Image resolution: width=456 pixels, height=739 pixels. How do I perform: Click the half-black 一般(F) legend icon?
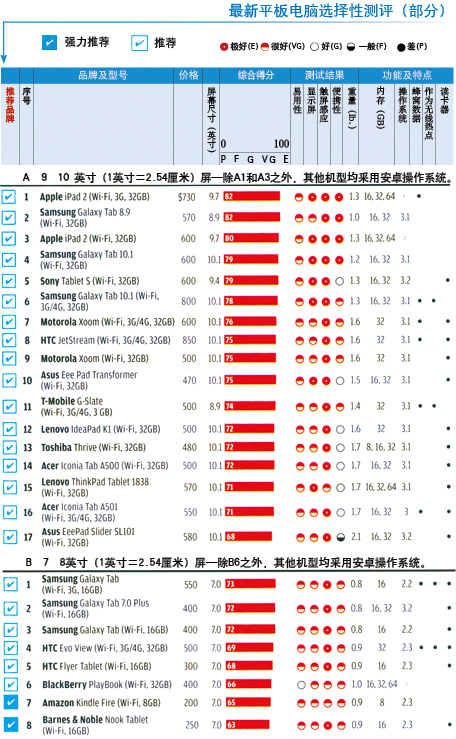(351, 47)
